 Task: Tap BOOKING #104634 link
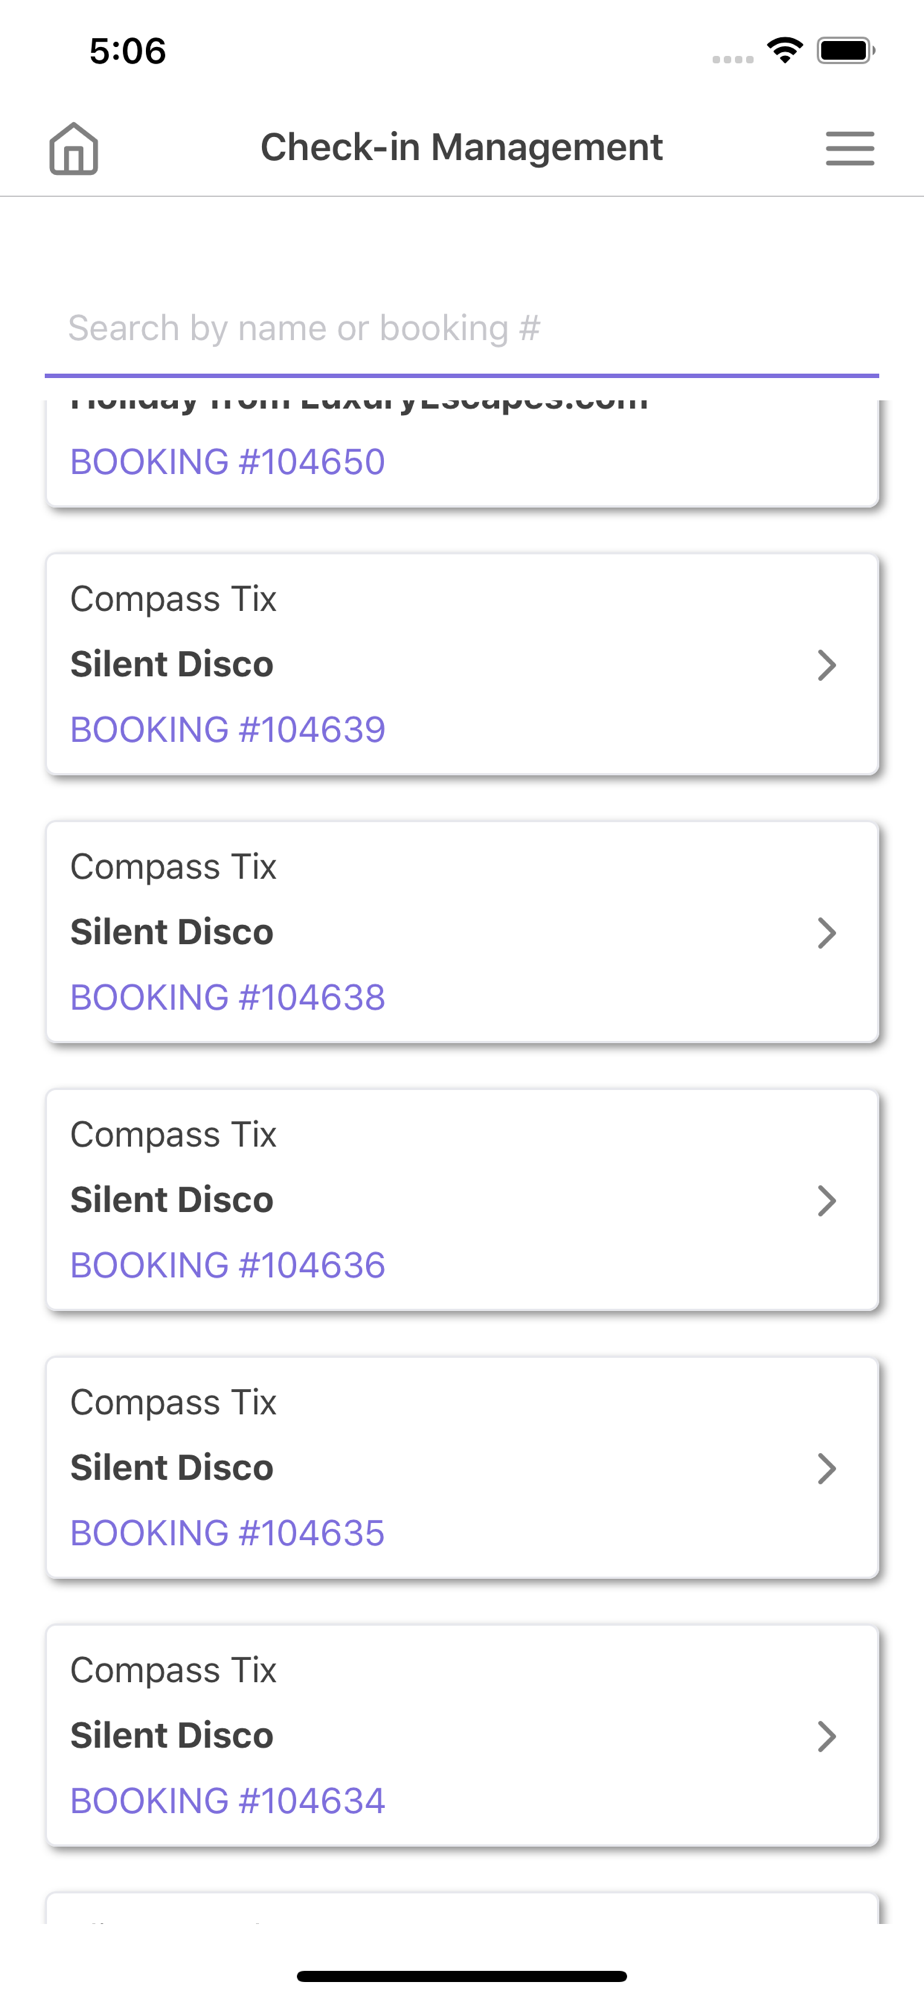[227, 1802]
